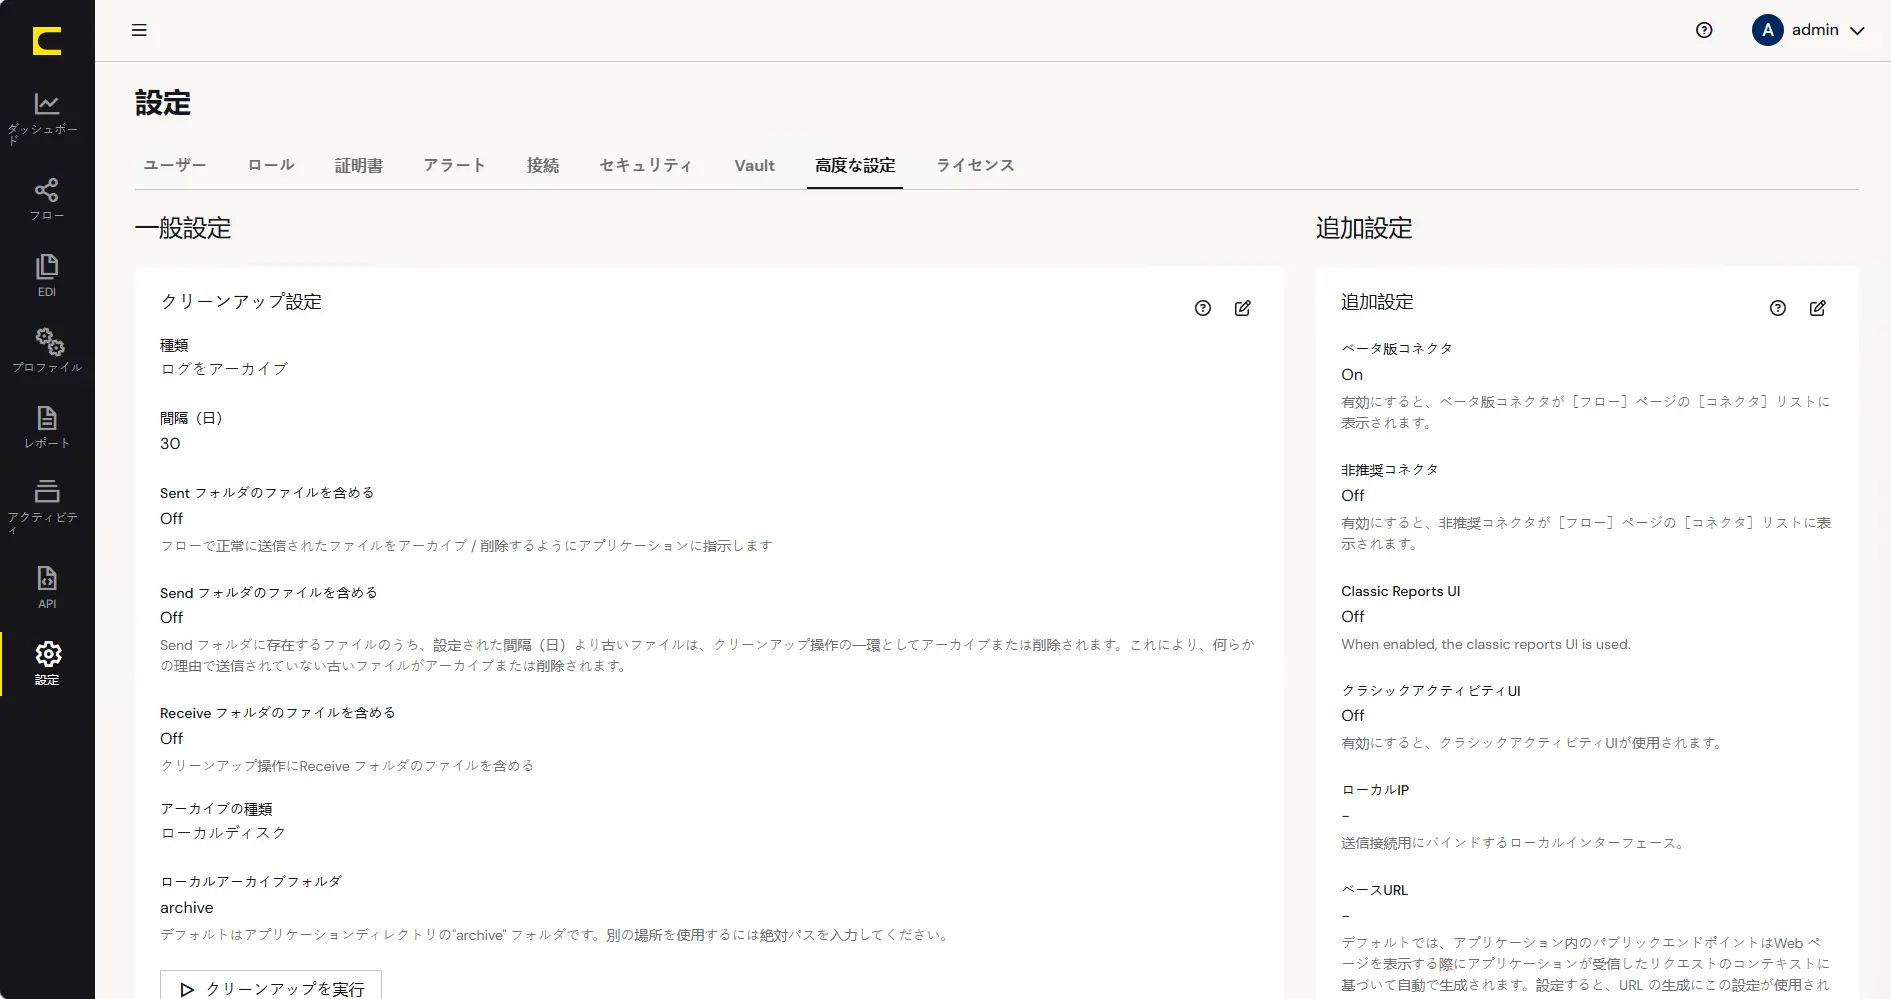
Task: Click the interval value 30
Action: coord(170,444)
